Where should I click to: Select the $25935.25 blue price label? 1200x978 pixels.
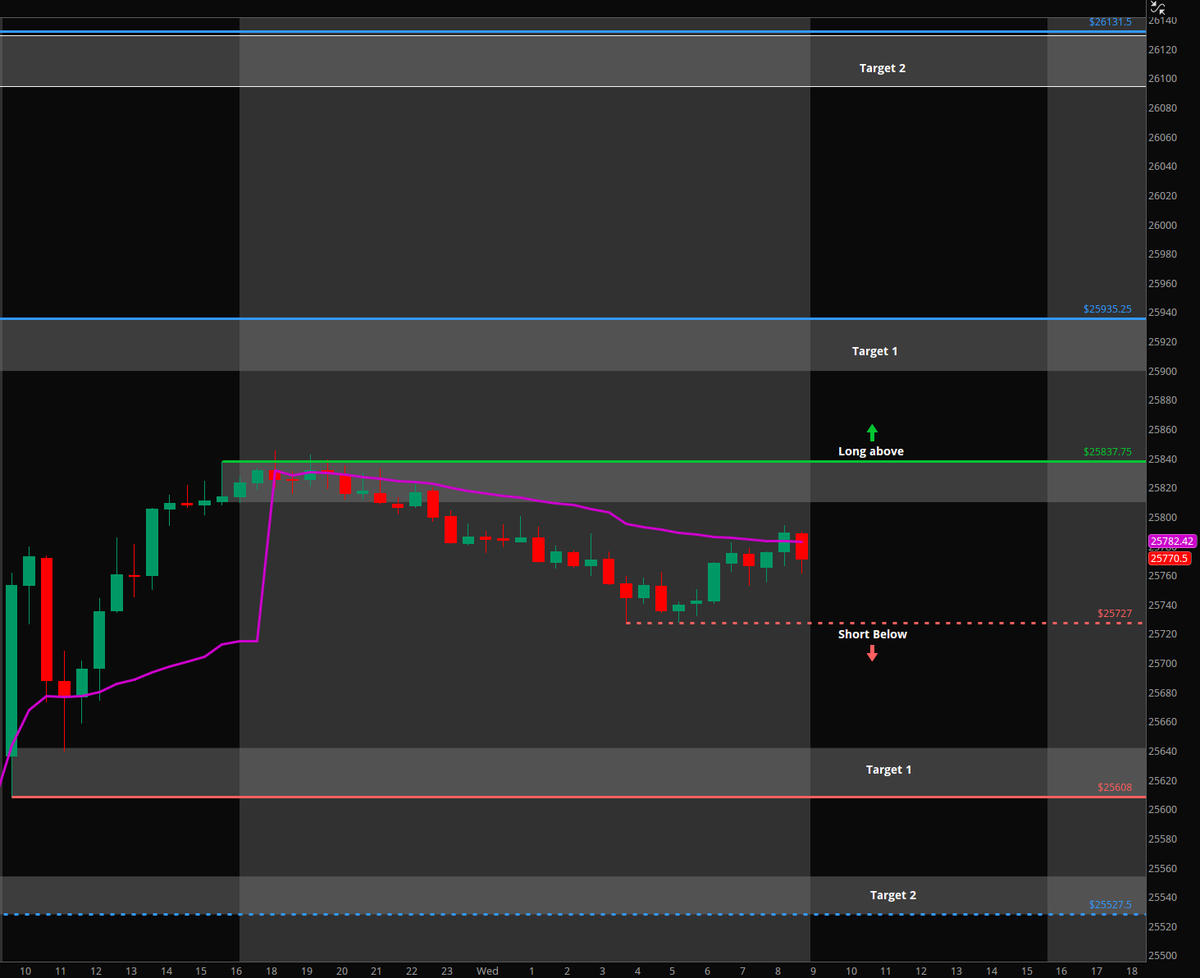click(1107, 309)
